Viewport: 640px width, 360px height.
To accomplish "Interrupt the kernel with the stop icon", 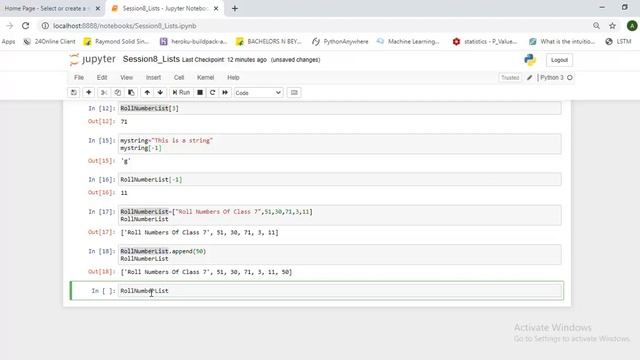I will [x=200, y=93].
